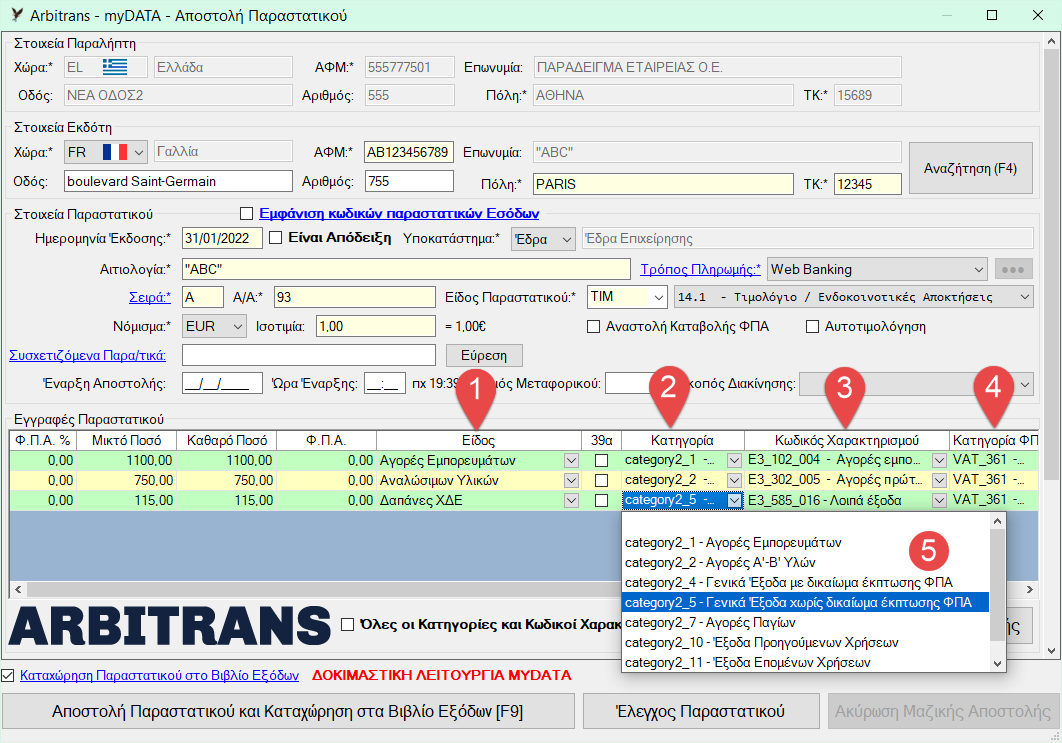The width and height of the screenshot is (1062, 743).
Task: Click the Α/Α number field with 93
Action: click(x=355, y=297)
